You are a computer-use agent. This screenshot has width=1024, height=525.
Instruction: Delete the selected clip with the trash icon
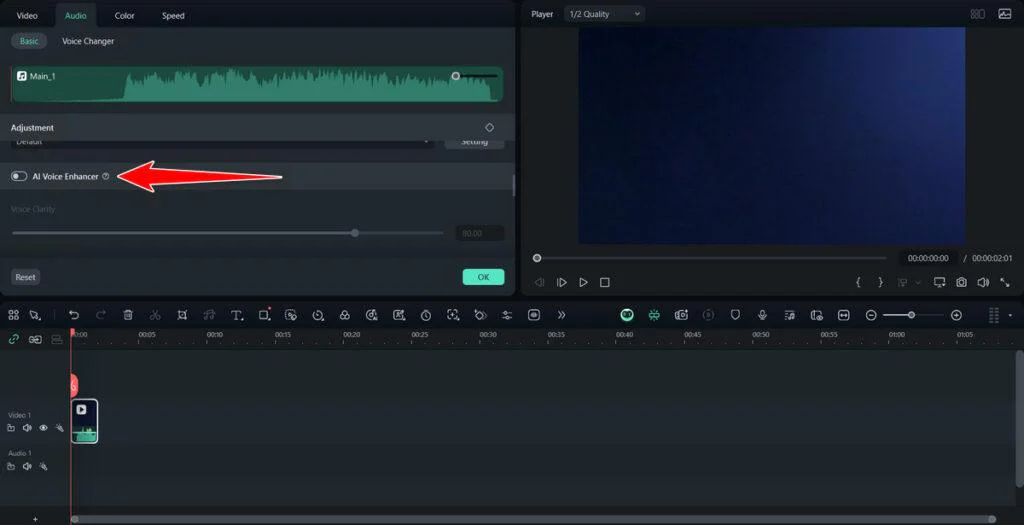coord(128,315)
